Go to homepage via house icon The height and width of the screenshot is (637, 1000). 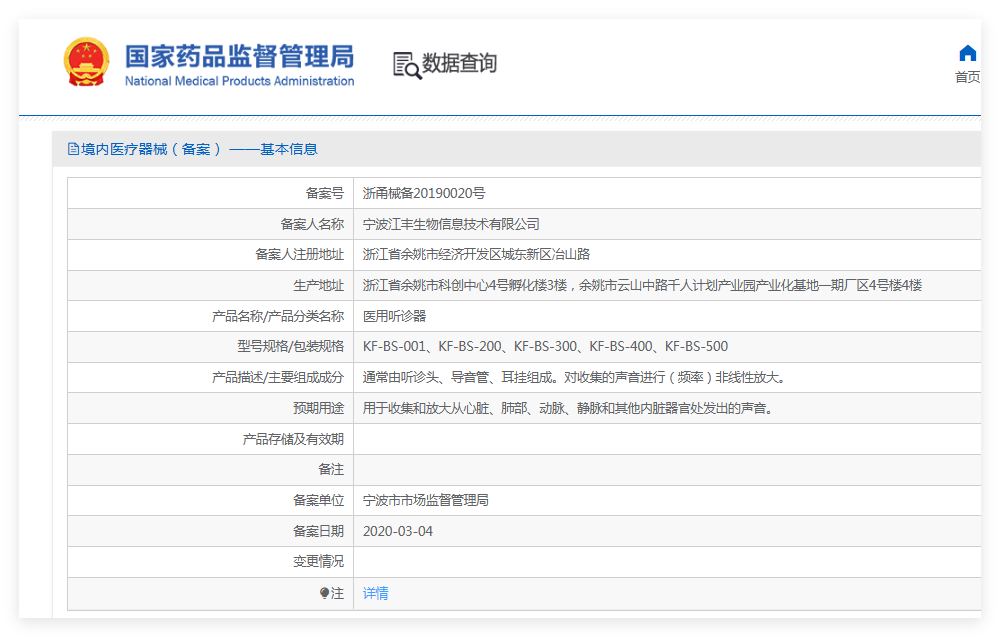967,53
